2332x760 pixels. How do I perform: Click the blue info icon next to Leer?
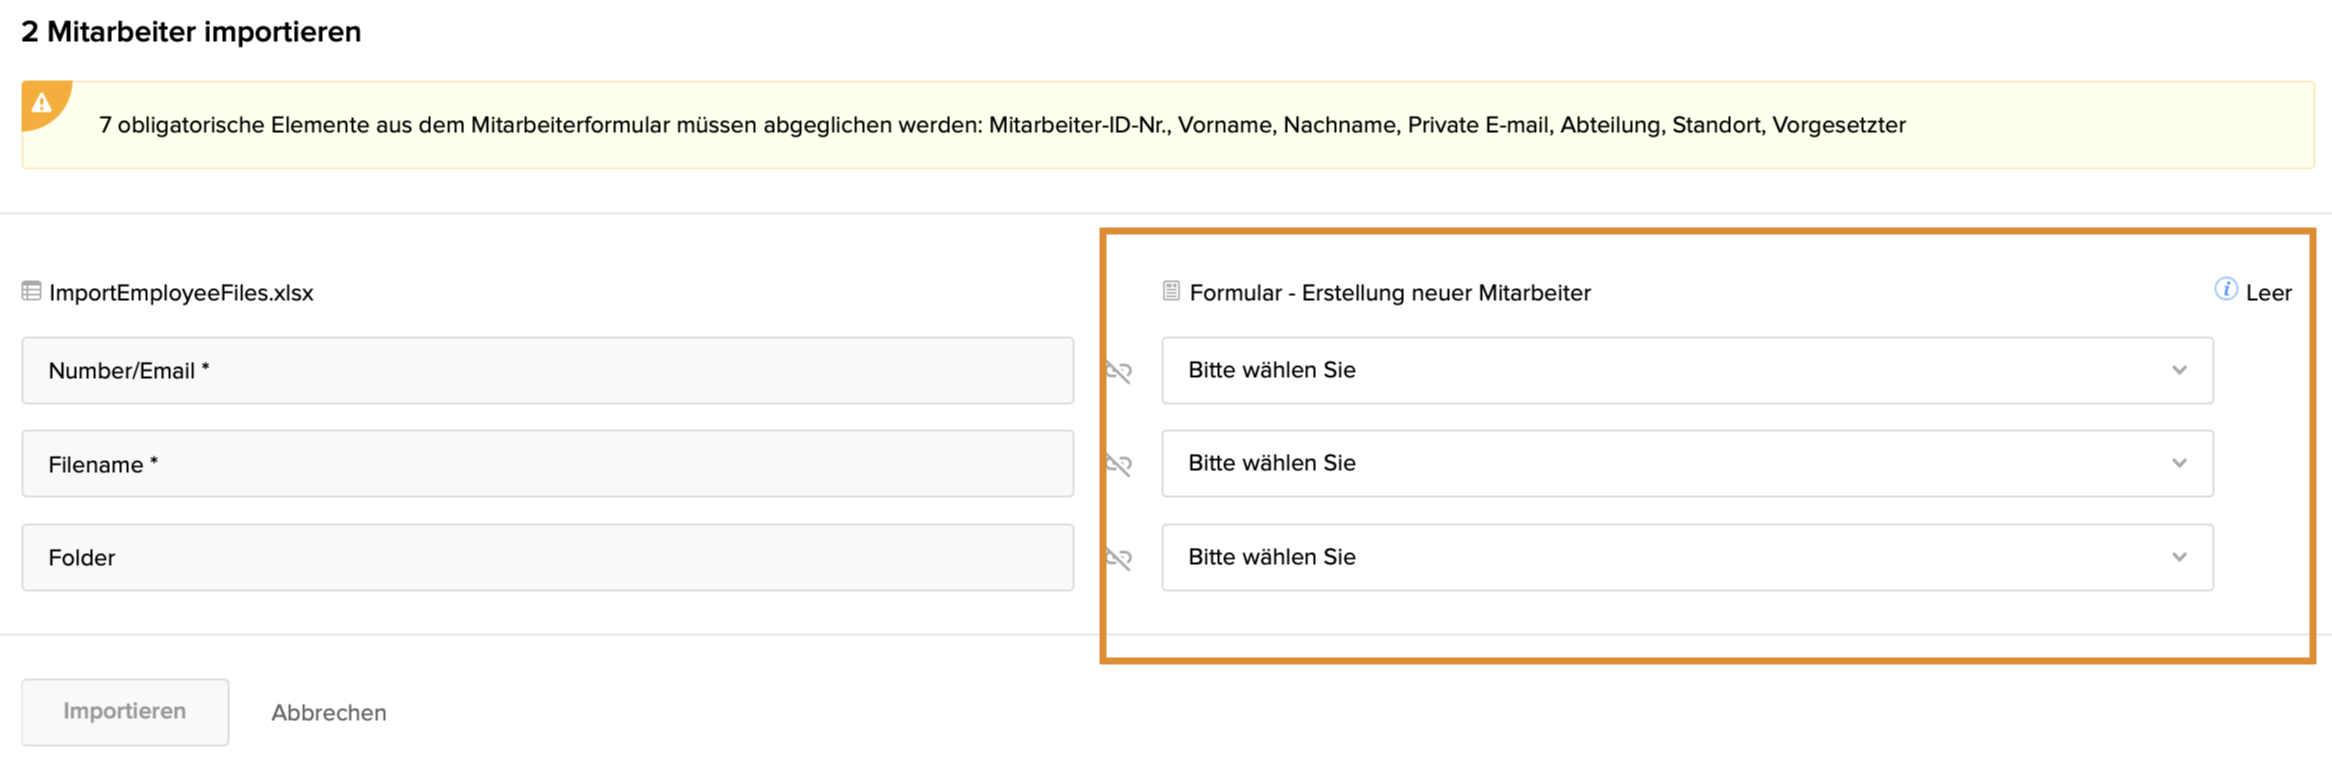(2225, 290)
